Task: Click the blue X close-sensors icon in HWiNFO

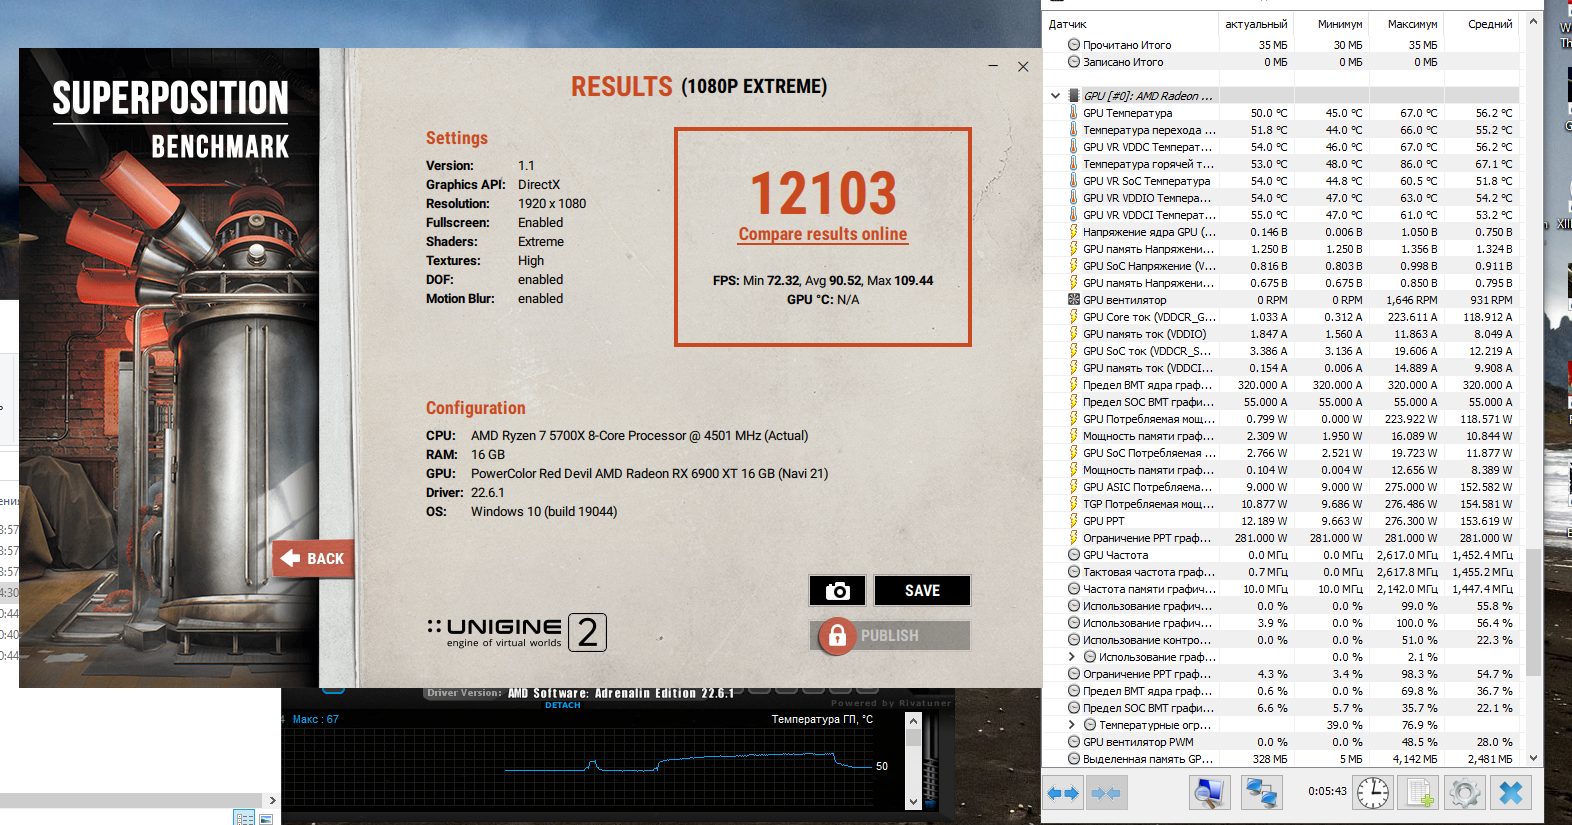Action: coord(1511,793)
